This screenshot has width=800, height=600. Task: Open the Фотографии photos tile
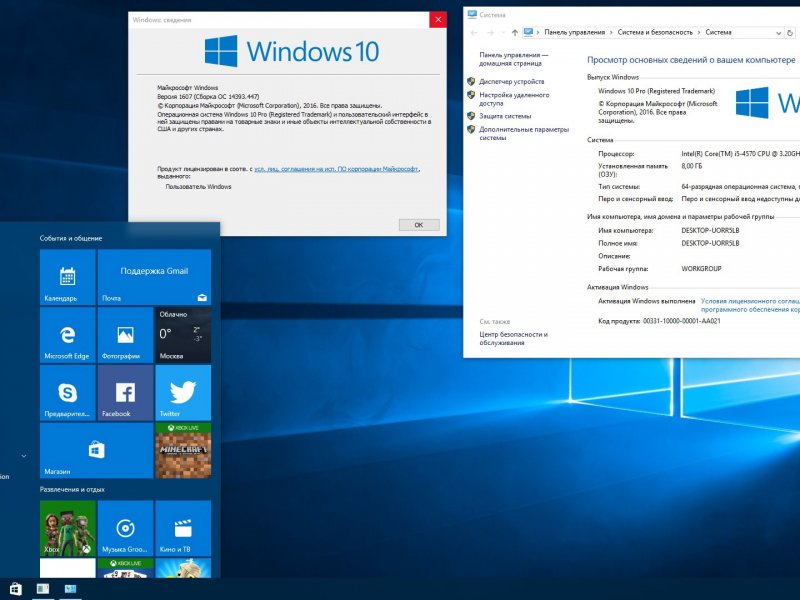(x=126, y=335)
